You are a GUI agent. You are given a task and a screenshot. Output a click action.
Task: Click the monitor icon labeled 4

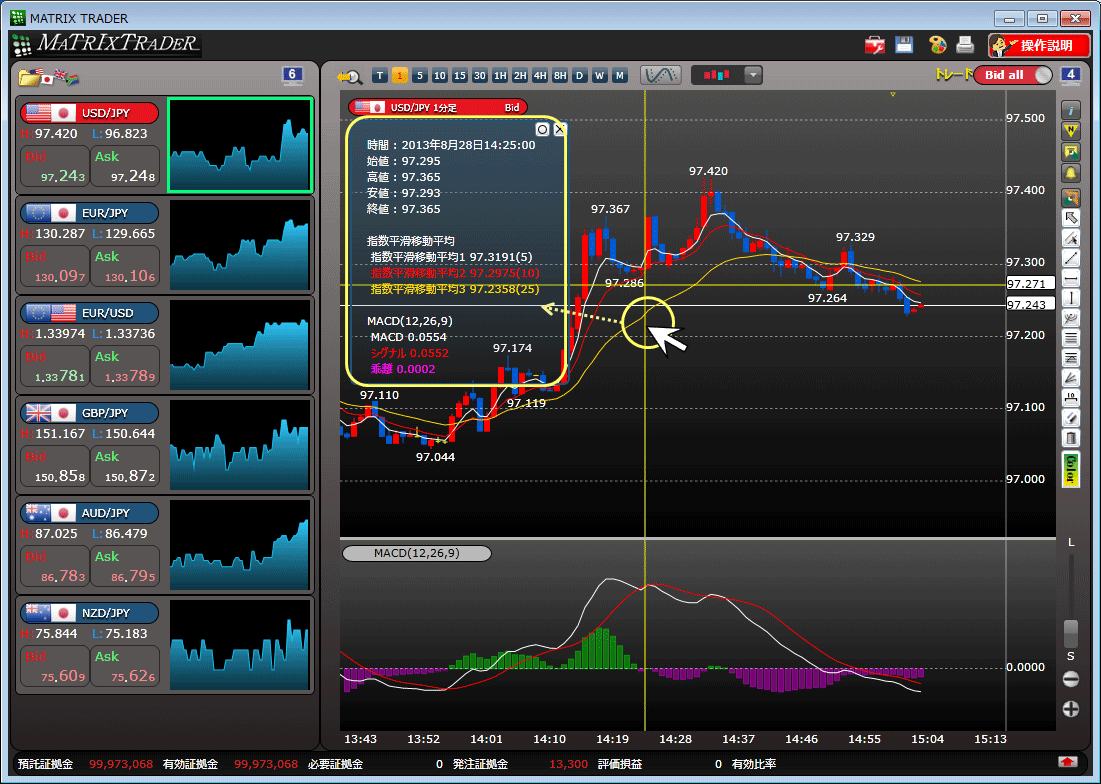pyautogui.click(x=1070, y=75)
